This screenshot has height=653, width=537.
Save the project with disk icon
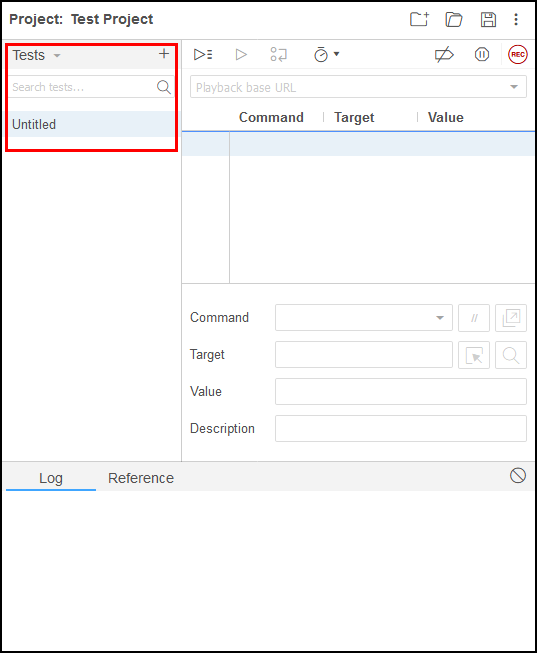point(488,19)
